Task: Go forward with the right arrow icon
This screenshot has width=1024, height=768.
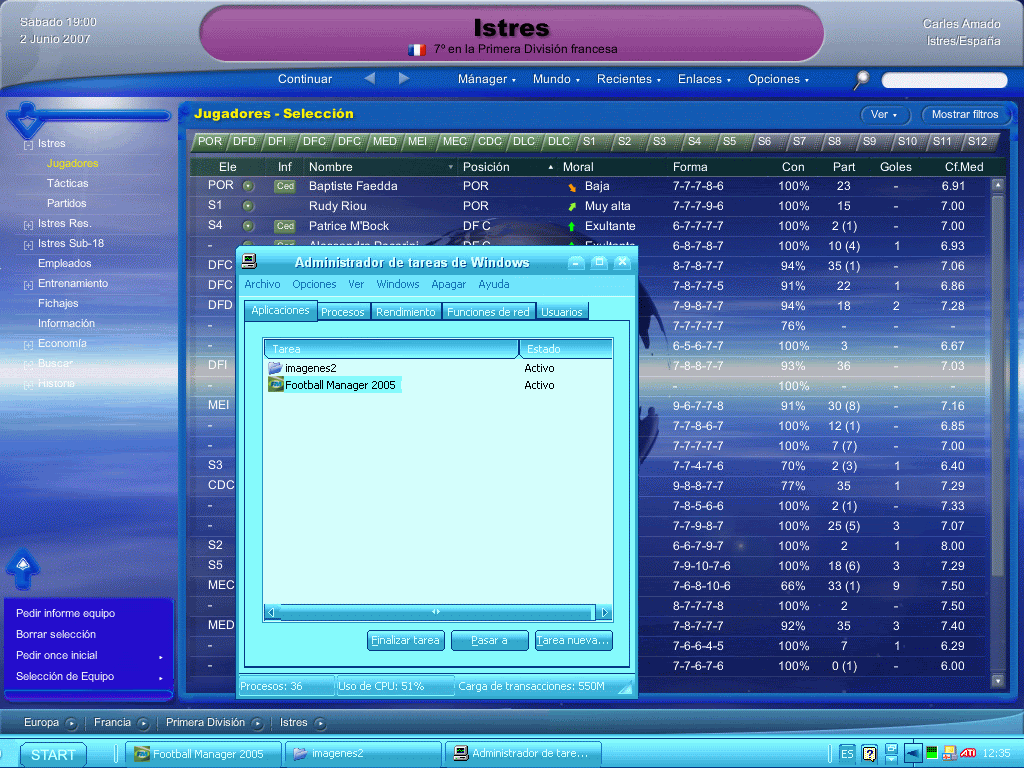Action: point(404,78)
